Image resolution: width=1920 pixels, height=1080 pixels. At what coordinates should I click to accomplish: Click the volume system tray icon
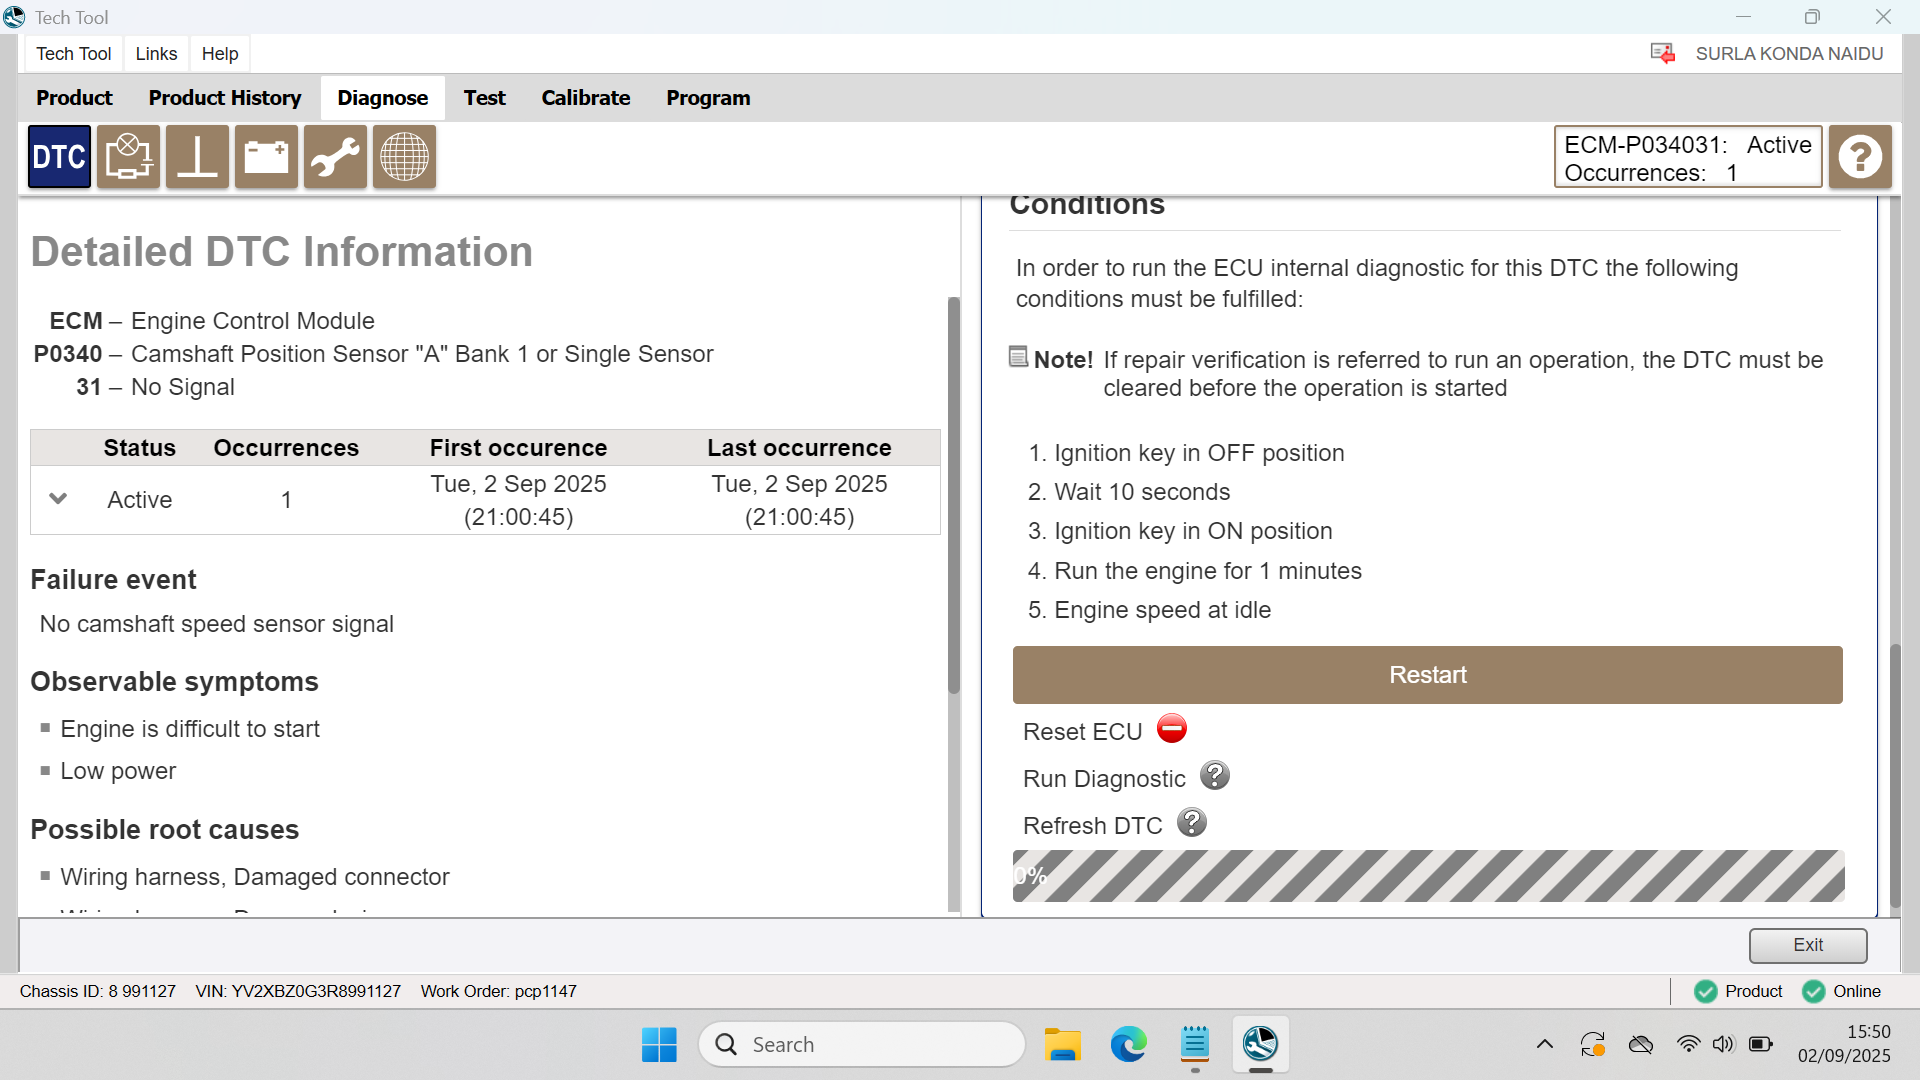click(1723, 1045)
